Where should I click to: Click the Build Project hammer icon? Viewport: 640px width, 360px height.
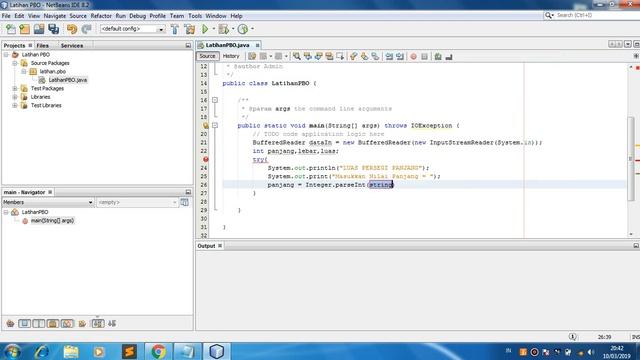click(175, 29)
